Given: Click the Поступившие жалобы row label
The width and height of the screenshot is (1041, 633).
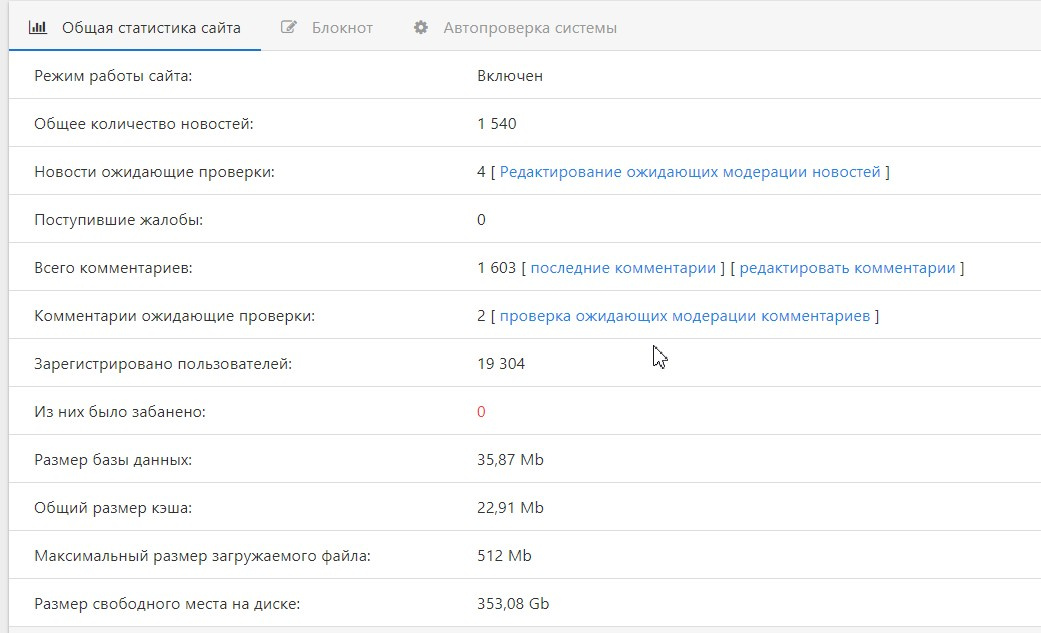Looking at the screenshot, I should pos(118,220).
